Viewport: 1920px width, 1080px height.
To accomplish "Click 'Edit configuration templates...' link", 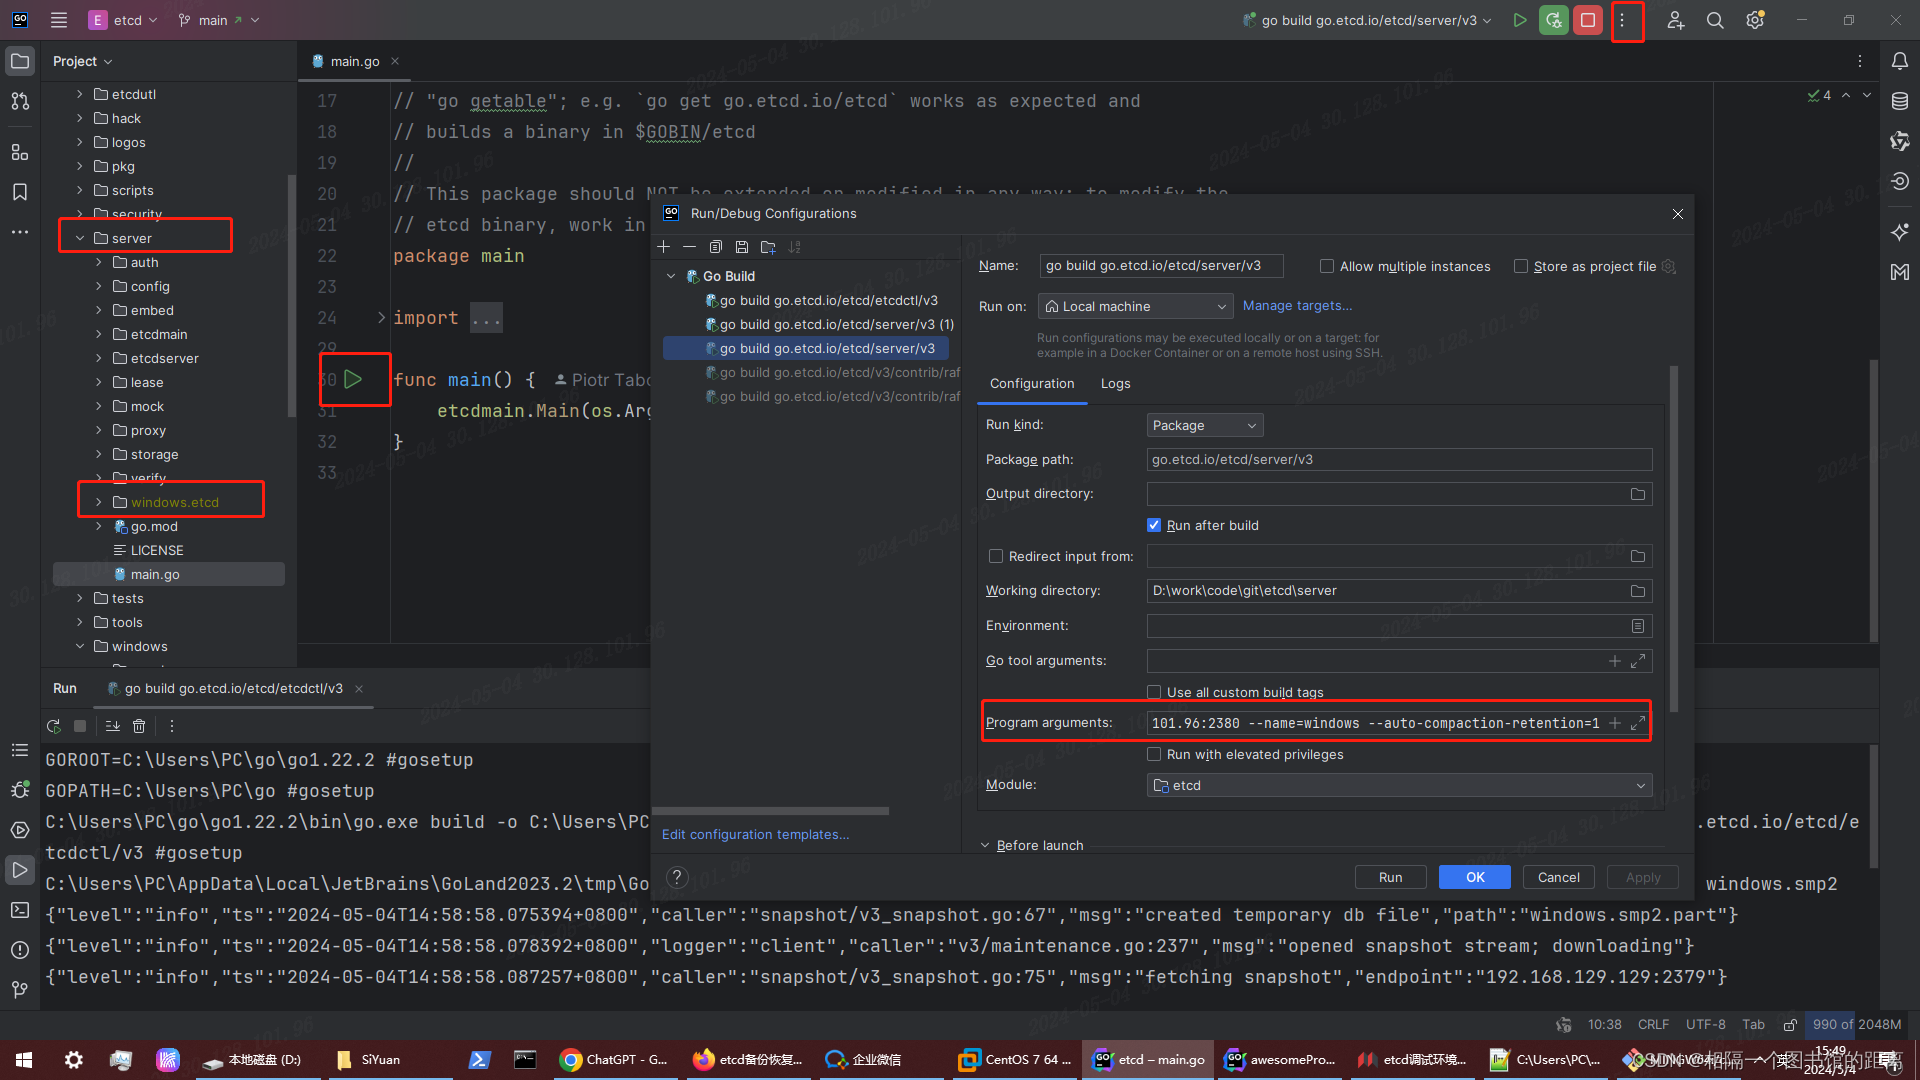I will pos(756,833).
